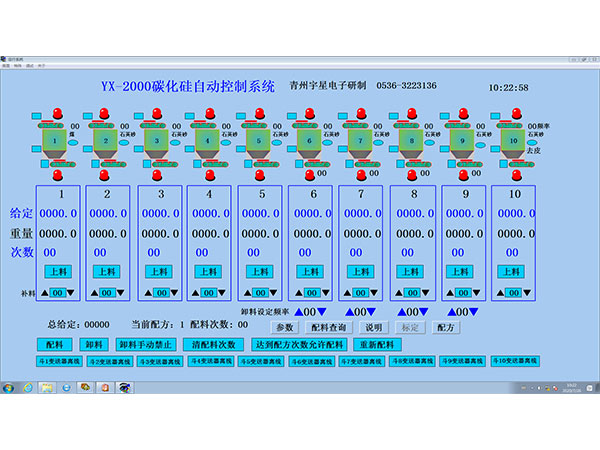Click the red indicator light below hopper 2

(x=107, y=172)
